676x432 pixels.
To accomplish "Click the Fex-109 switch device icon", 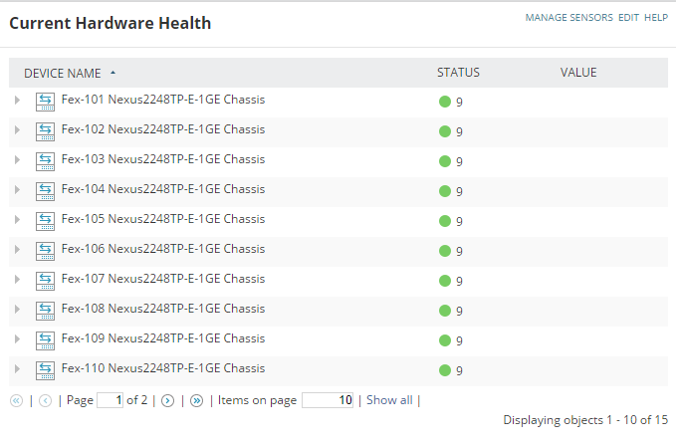I will pos(45,341).
